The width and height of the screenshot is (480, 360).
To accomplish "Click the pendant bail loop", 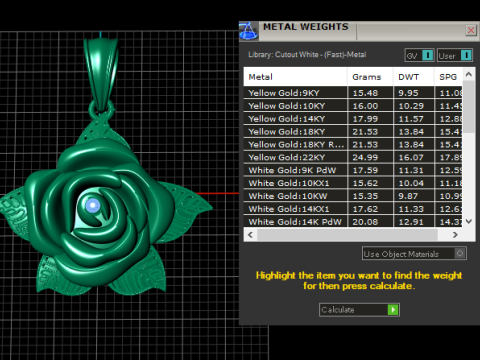I will (101, 73).
